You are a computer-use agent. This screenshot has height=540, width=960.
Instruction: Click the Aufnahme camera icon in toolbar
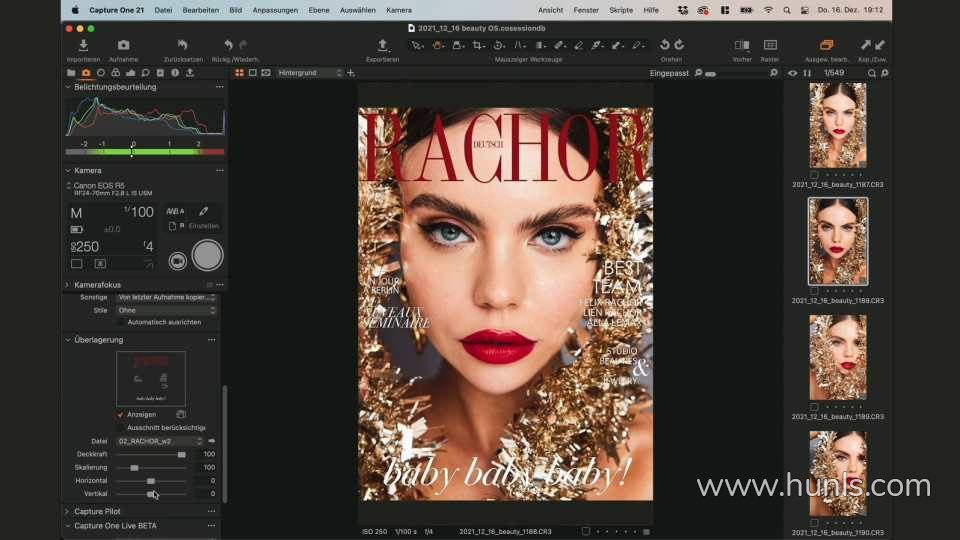pyautogui.click(x=123, y=46)
